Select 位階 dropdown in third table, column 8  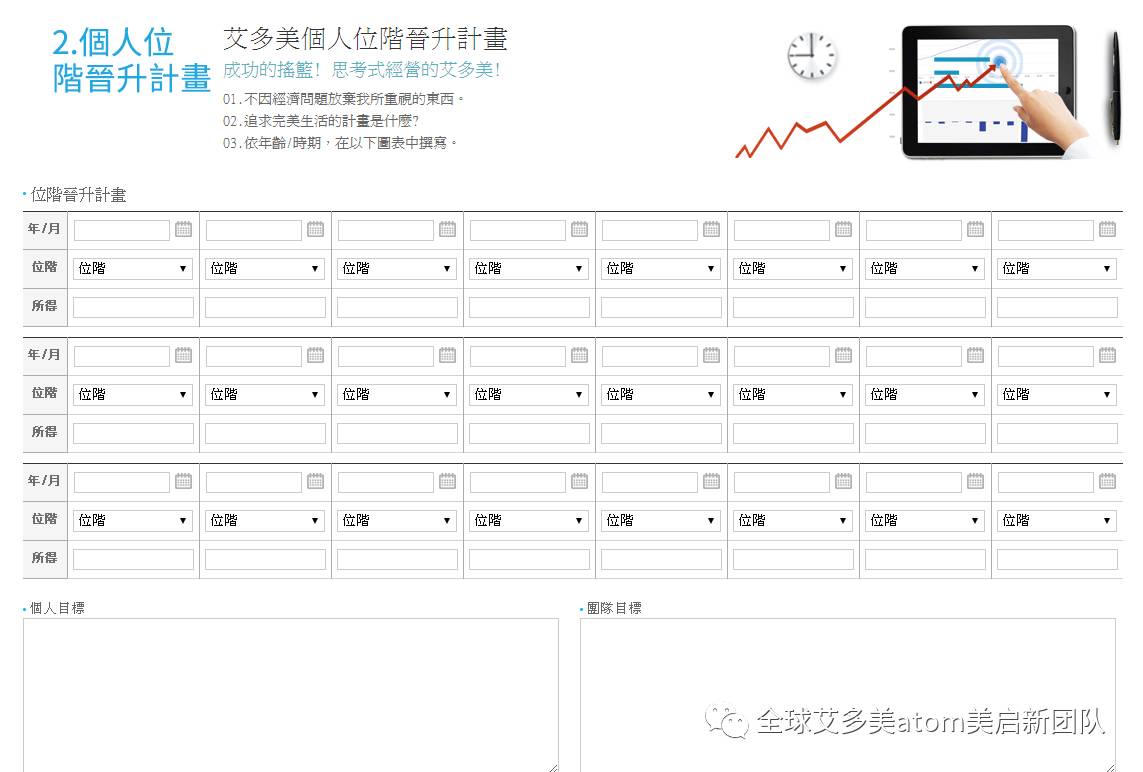[1057, 520]
